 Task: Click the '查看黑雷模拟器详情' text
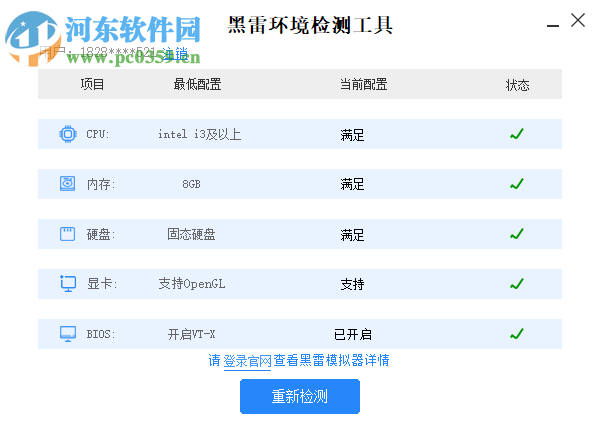click(x=331, y=360)
